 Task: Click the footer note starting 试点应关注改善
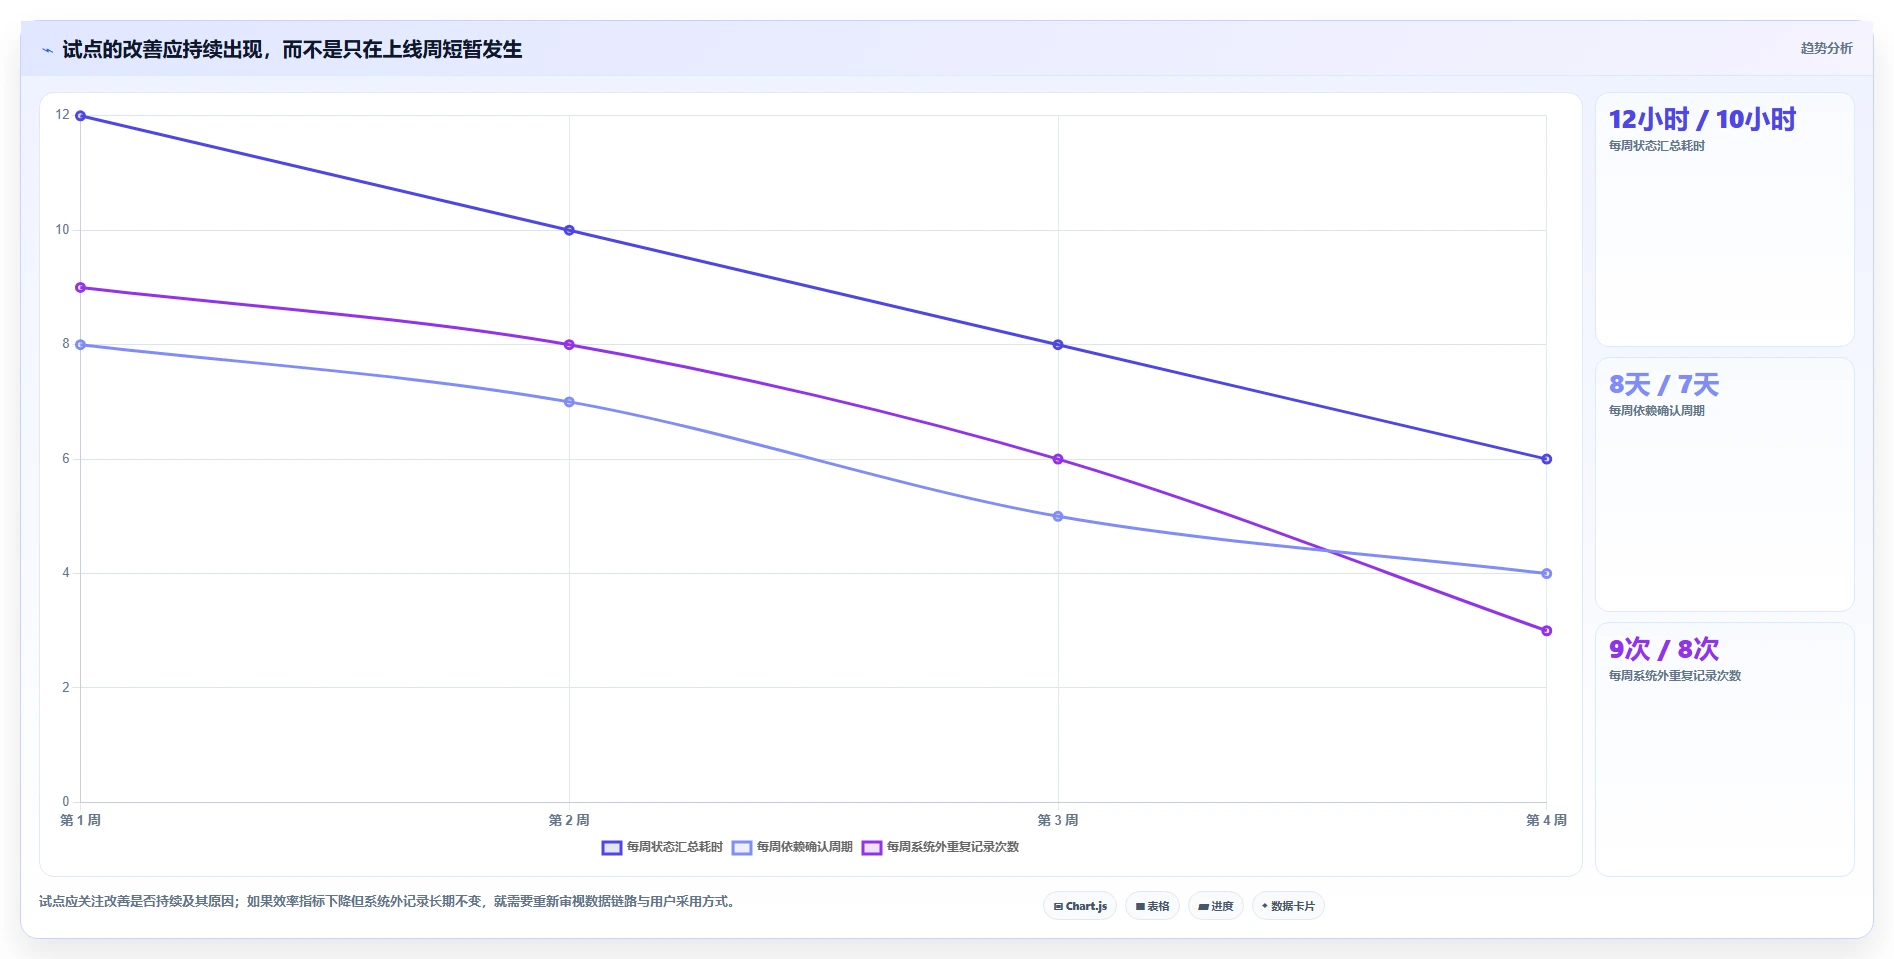pos(388,902)
